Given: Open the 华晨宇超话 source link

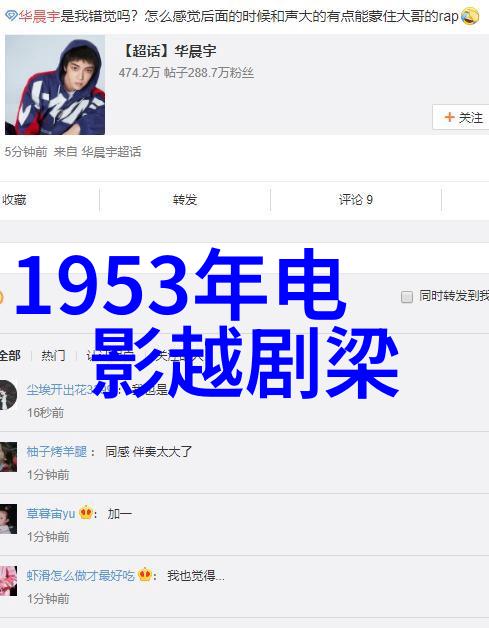Looking at the screenshot, I should pos(111,152).
